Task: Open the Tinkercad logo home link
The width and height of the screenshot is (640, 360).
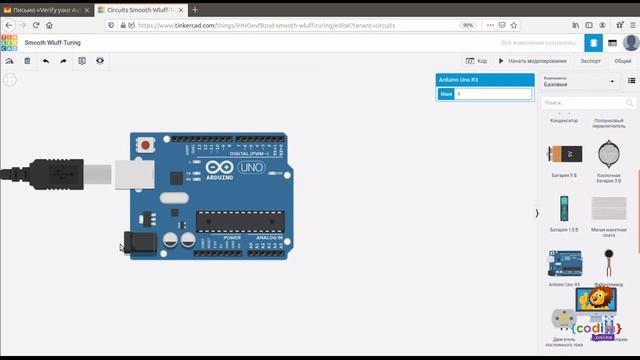Action: (x=9, y=42)
